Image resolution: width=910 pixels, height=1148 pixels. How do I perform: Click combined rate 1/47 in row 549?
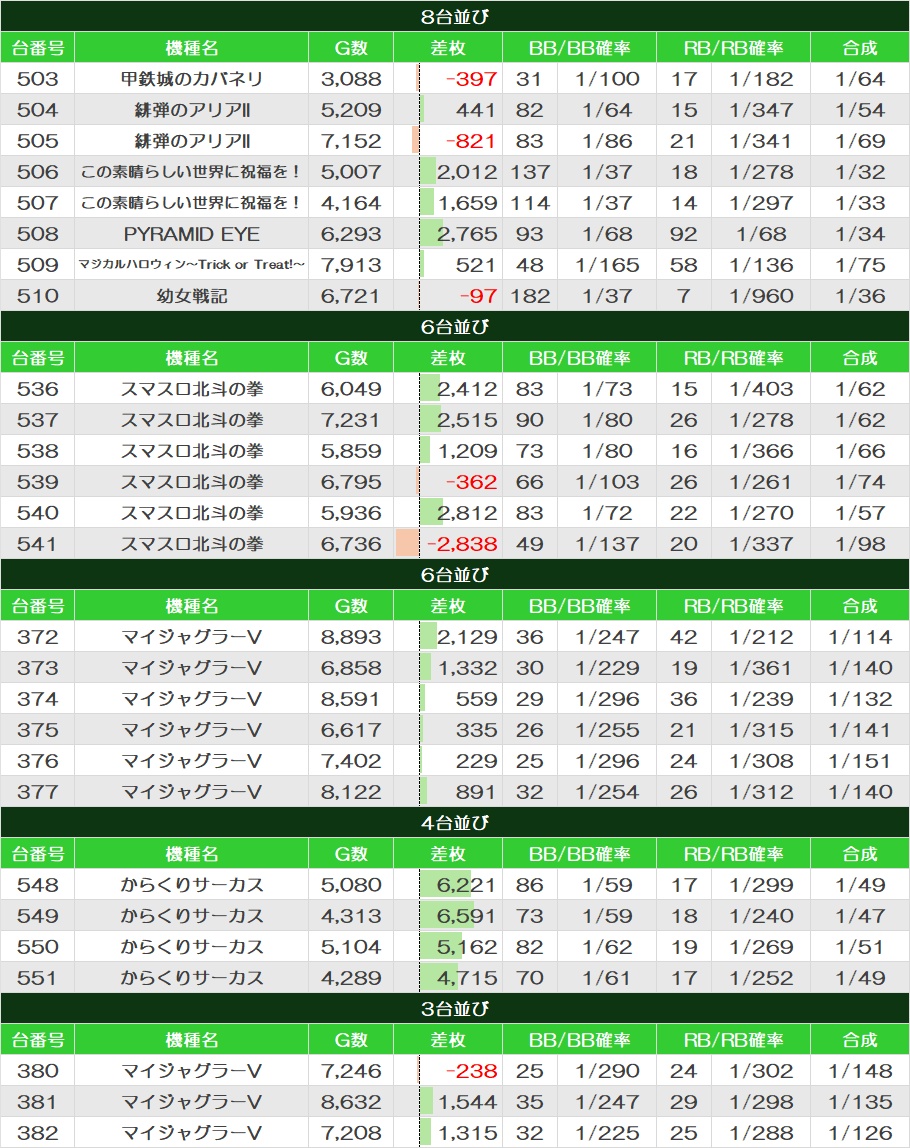coord(860,916)
